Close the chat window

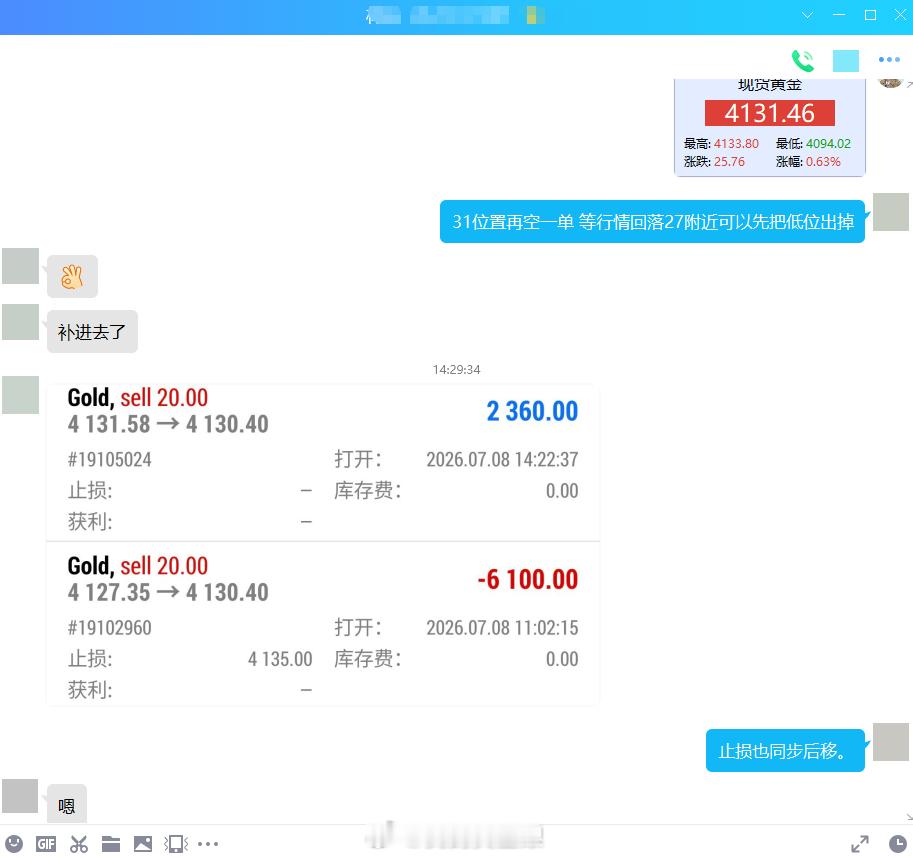point(900,15)
